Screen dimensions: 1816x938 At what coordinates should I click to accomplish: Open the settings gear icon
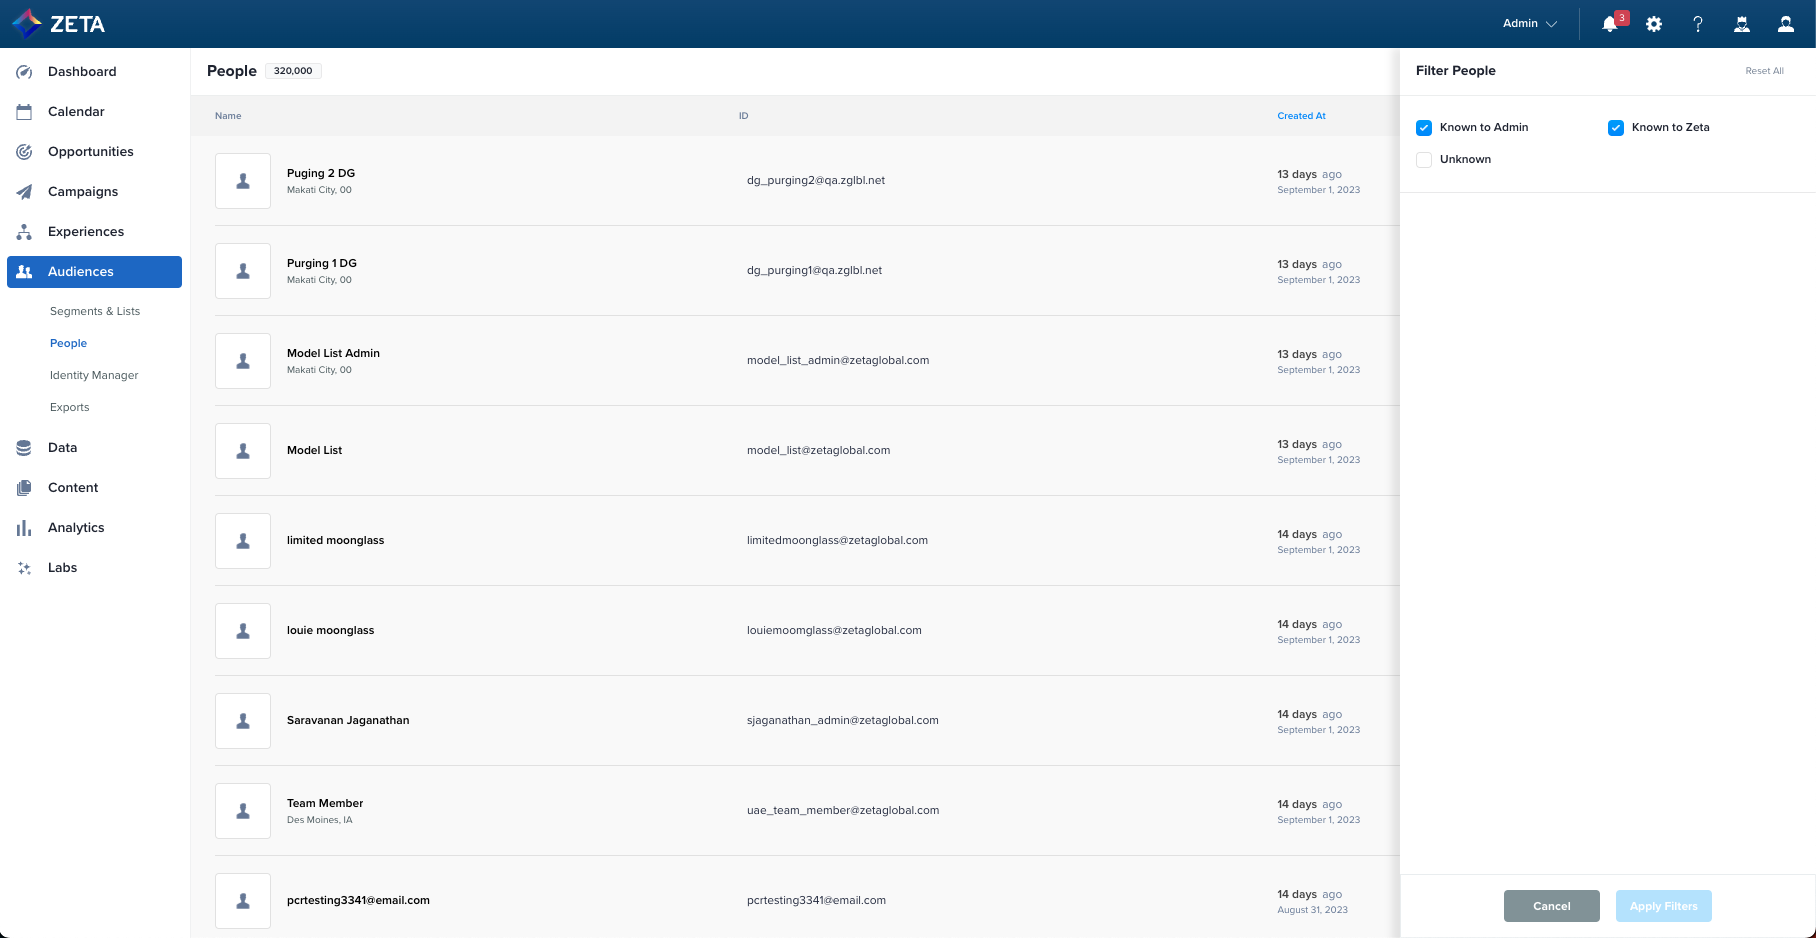[1654, 24]
